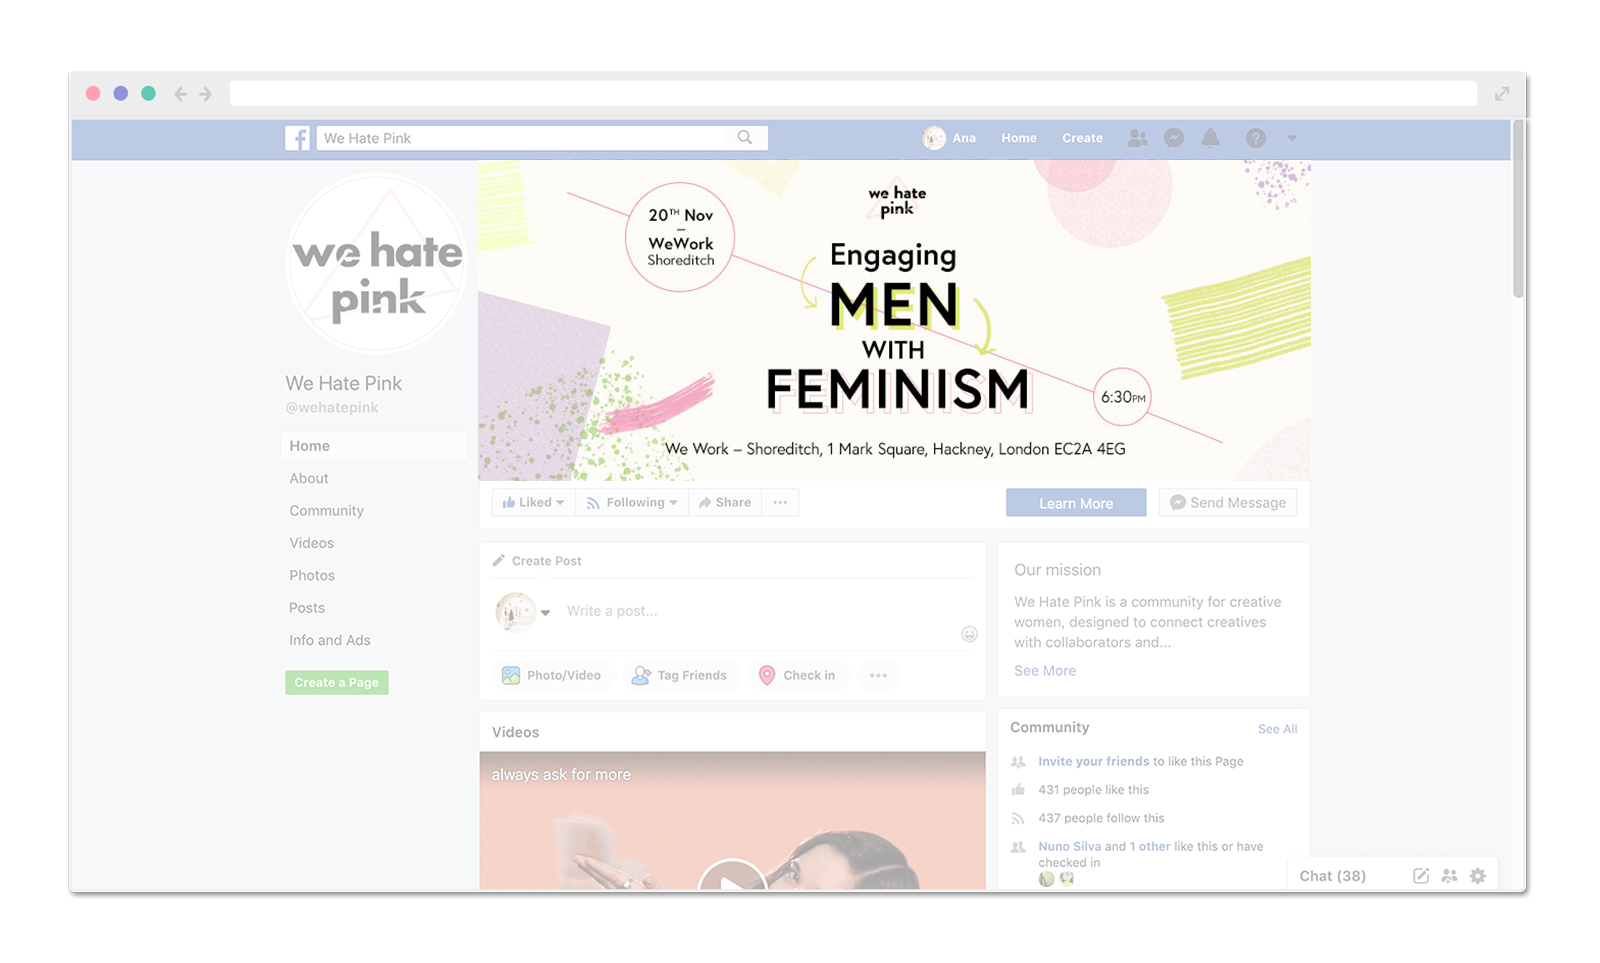The width and height of the screenshot is (1600, 963).
Task: Select Community in the page sidebar
Action: click(326, 511)
